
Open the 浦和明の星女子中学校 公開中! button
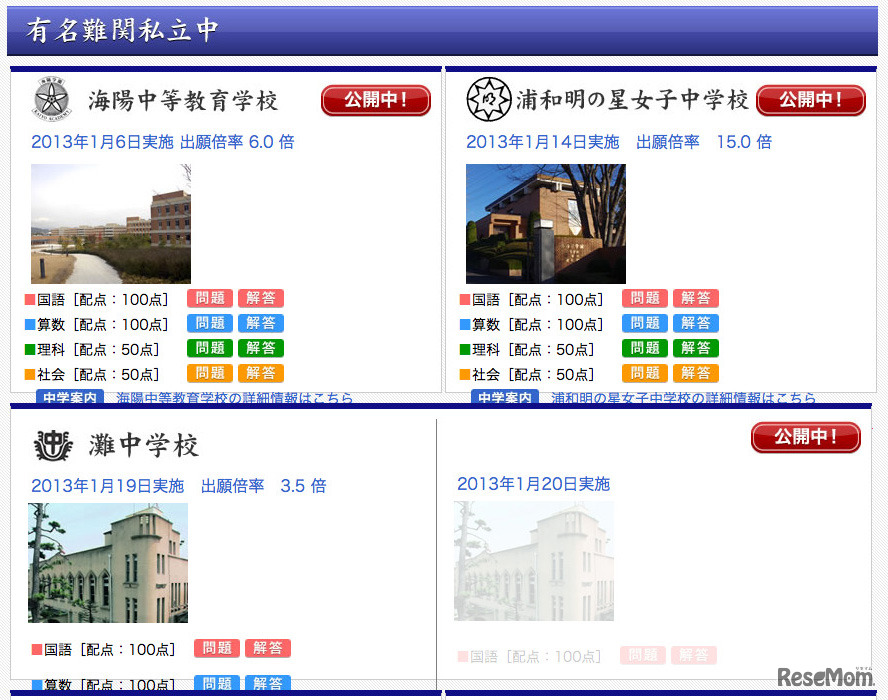pyautogui.click(x=811, y=100)
